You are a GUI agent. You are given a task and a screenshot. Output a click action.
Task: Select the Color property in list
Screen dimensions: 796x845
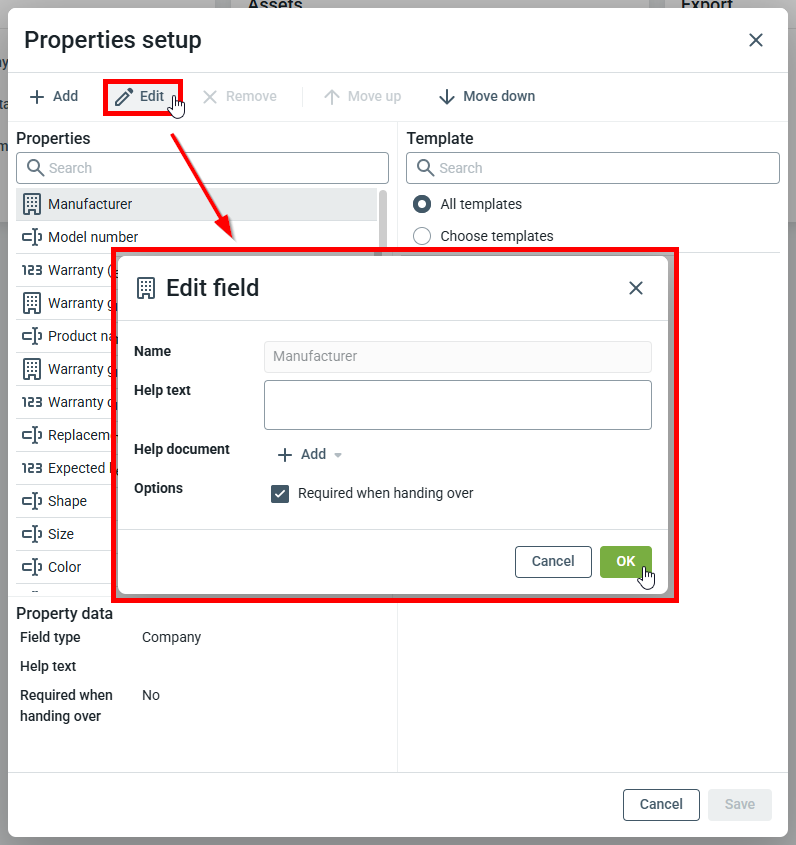point(64,567)
